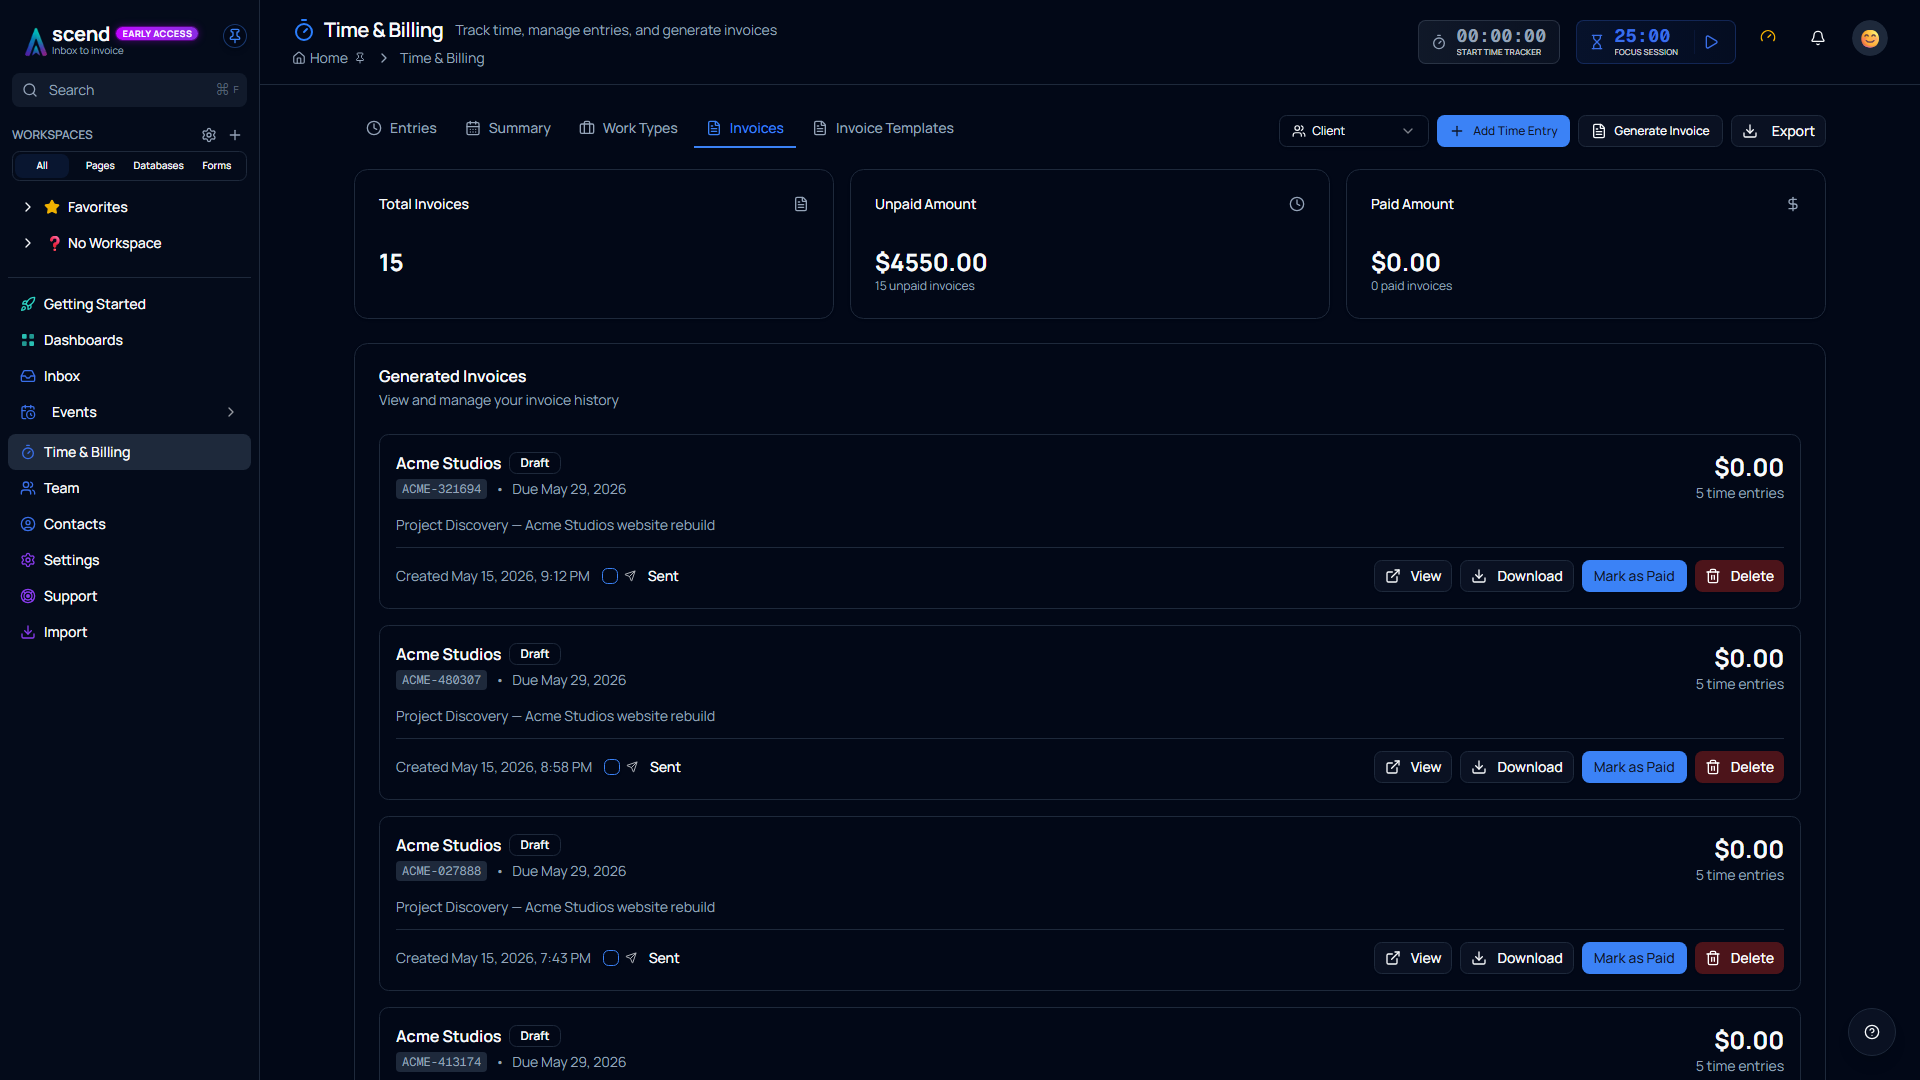The width and height of the screenshot is (1920, 1080).
Task: Expand the Events submenu chevron
Action: pos(231,412)
